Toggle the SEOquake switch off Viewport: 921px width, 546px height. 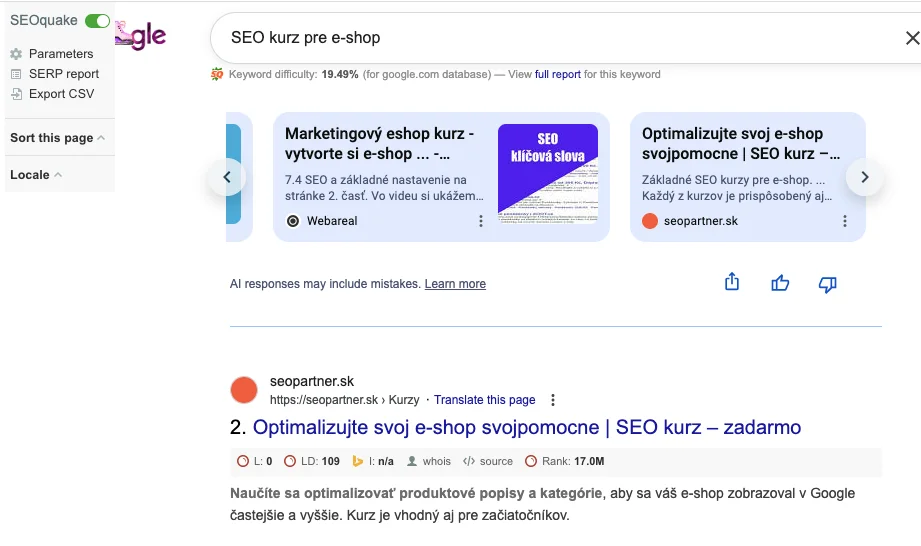[x=97, y=21]
